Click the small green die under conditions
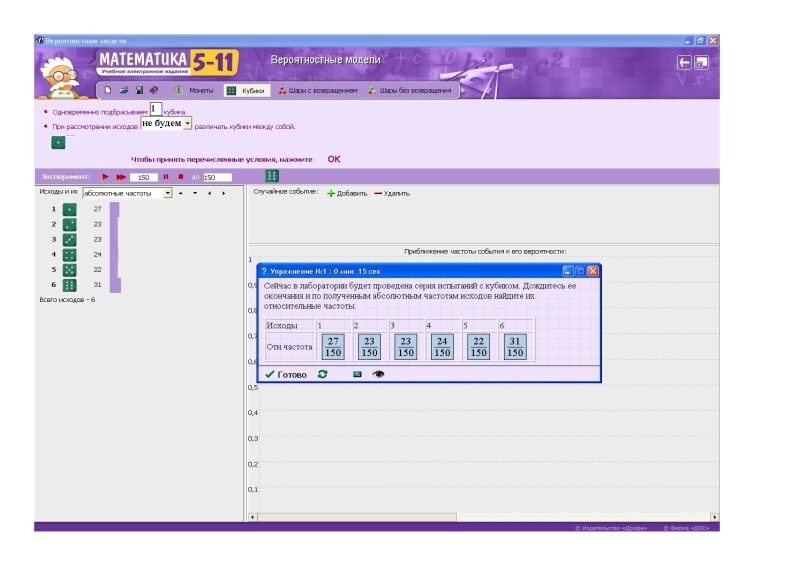Screen dimensions: 800x566 [58, 143]
